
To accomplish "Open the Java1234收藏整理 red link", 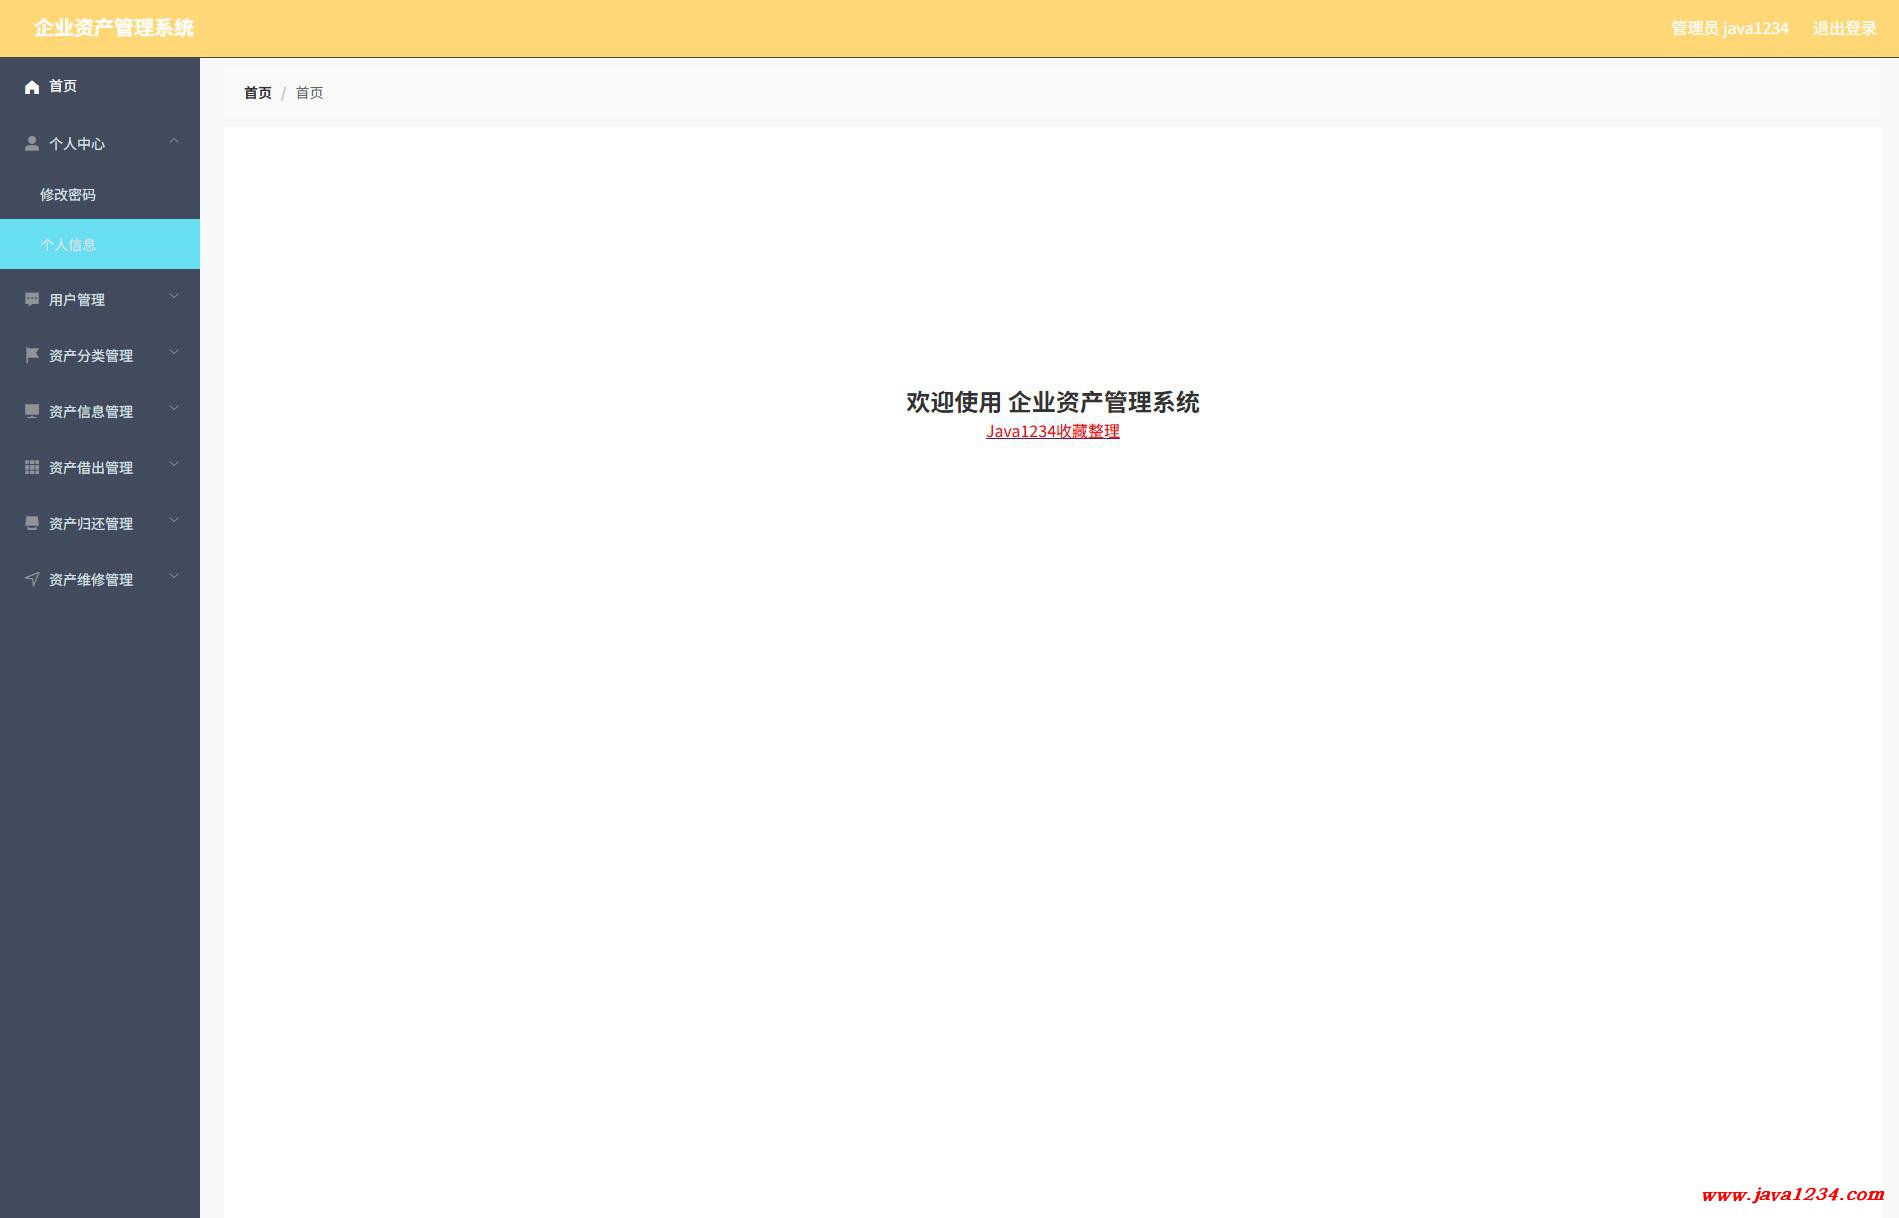I will (1052, 431).
